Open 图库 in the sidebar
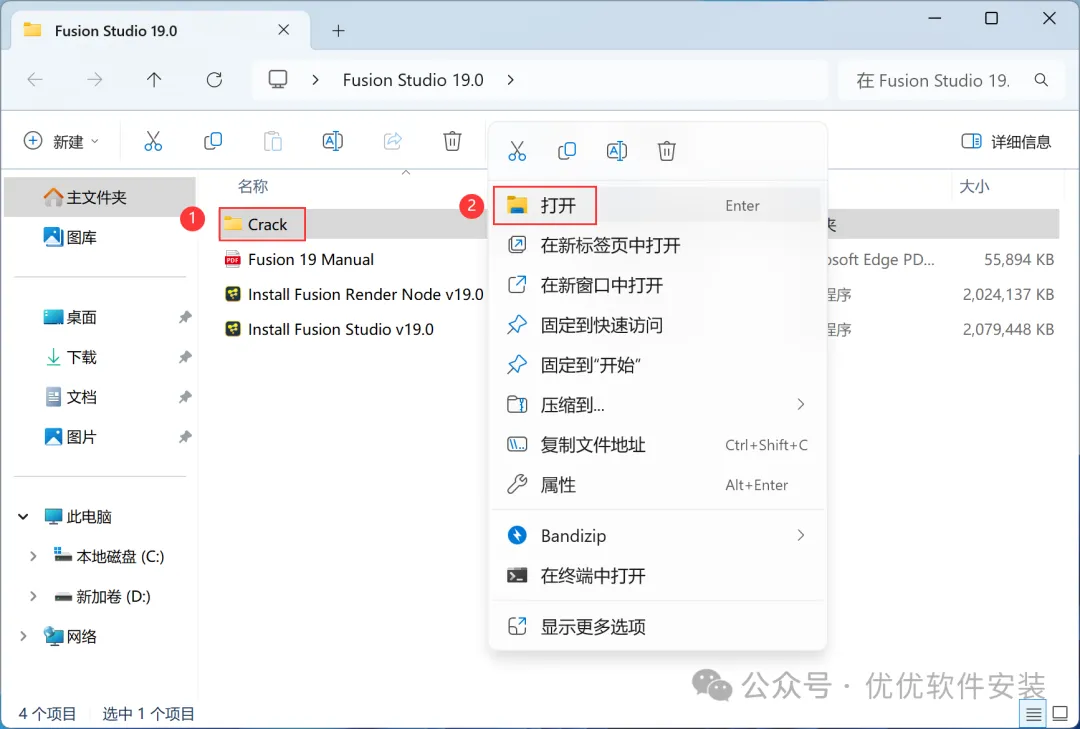The image size is (1080, 729). coord(99,237)
